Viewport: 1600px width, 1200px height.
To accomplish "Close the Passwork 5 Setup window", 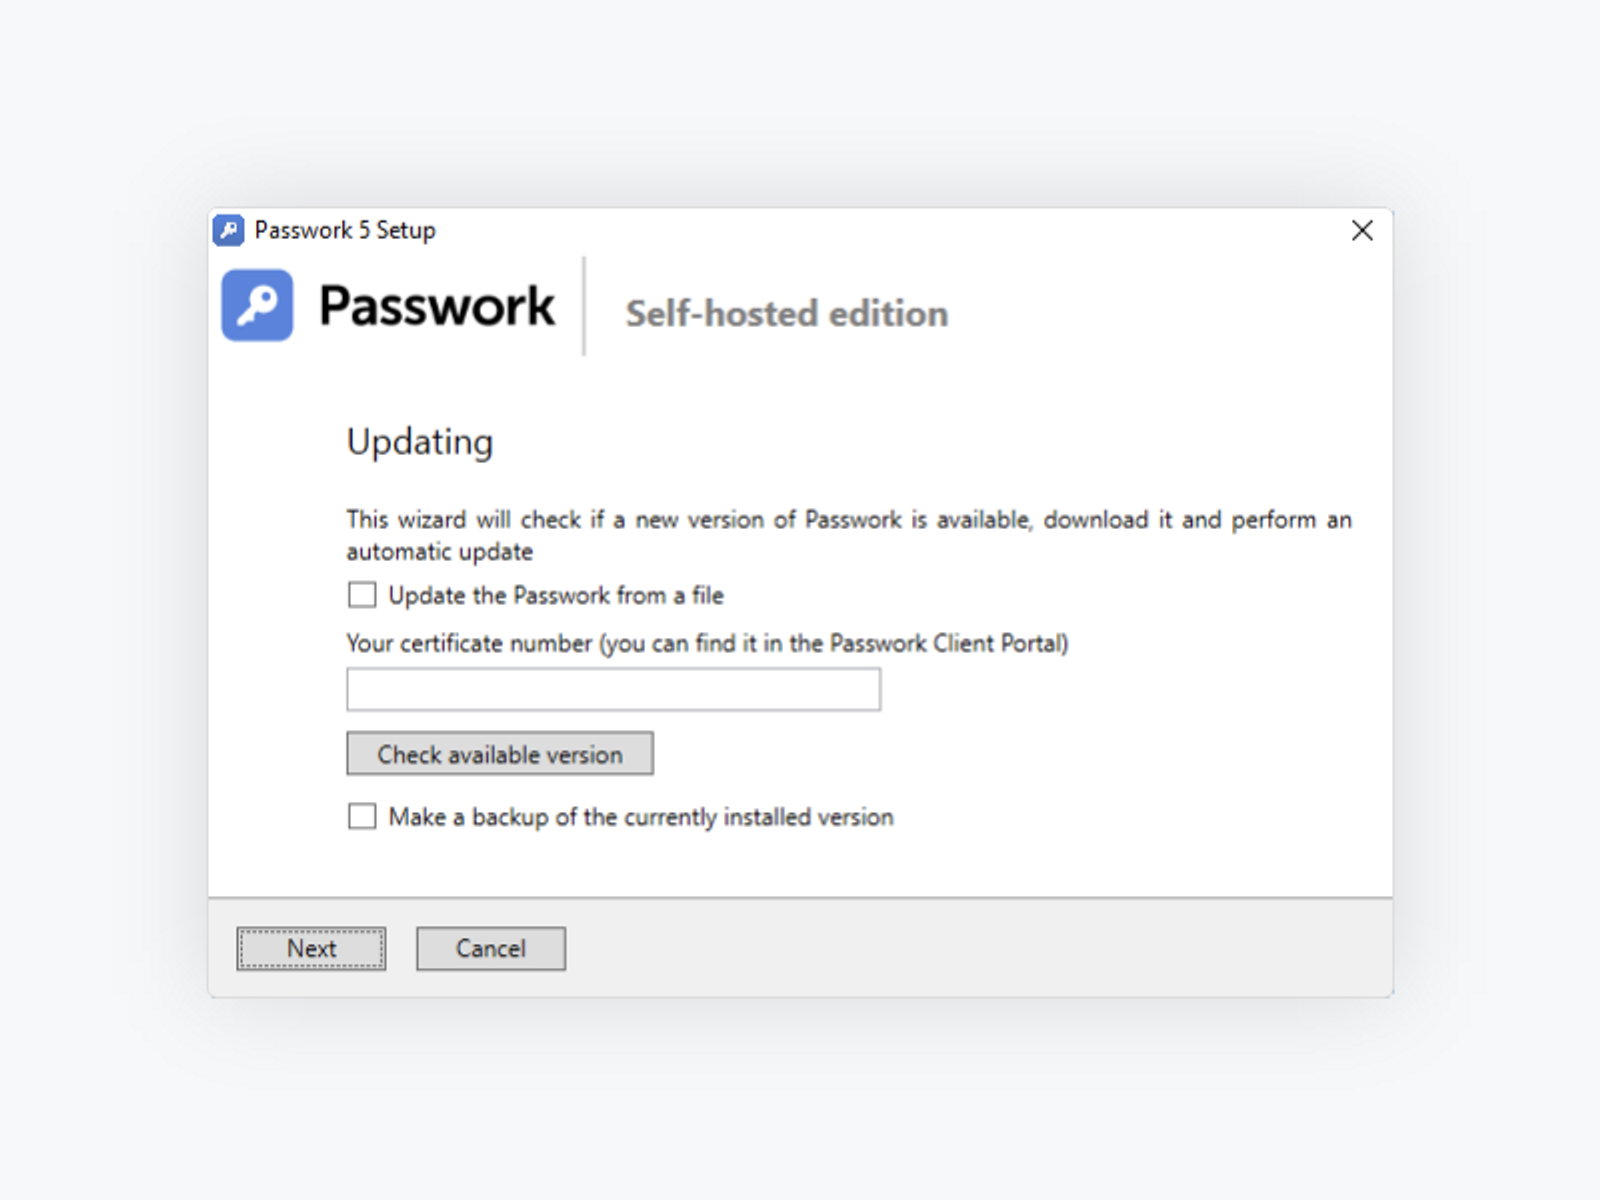I will coord(1362,230).
